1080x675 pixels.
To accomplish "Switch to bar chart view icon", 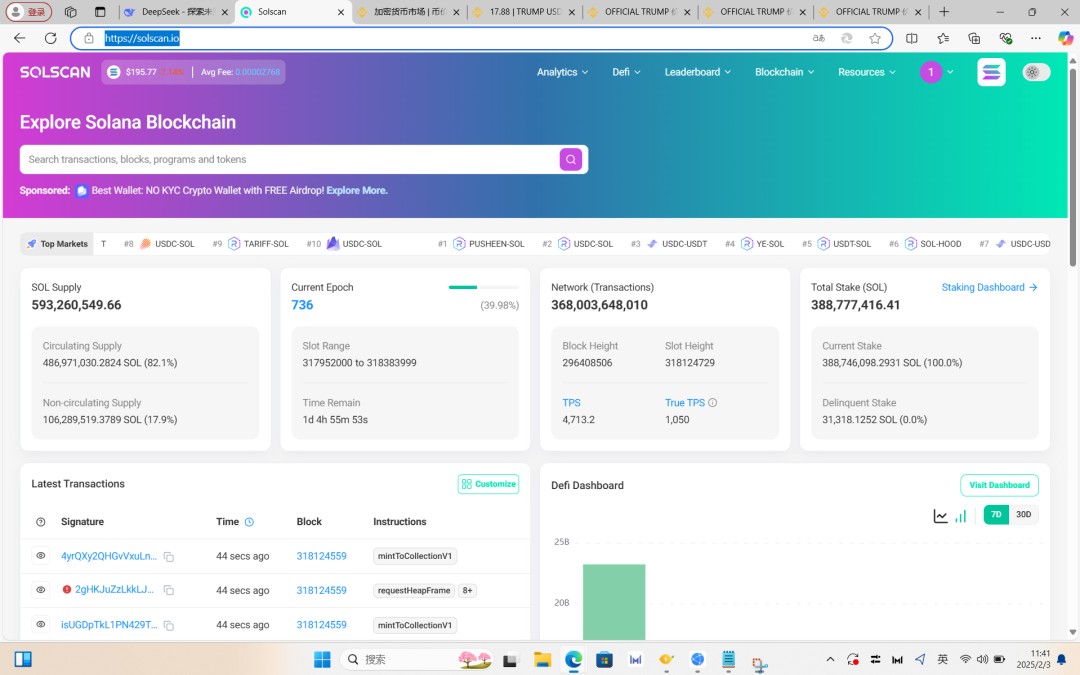I will [961, 516].
